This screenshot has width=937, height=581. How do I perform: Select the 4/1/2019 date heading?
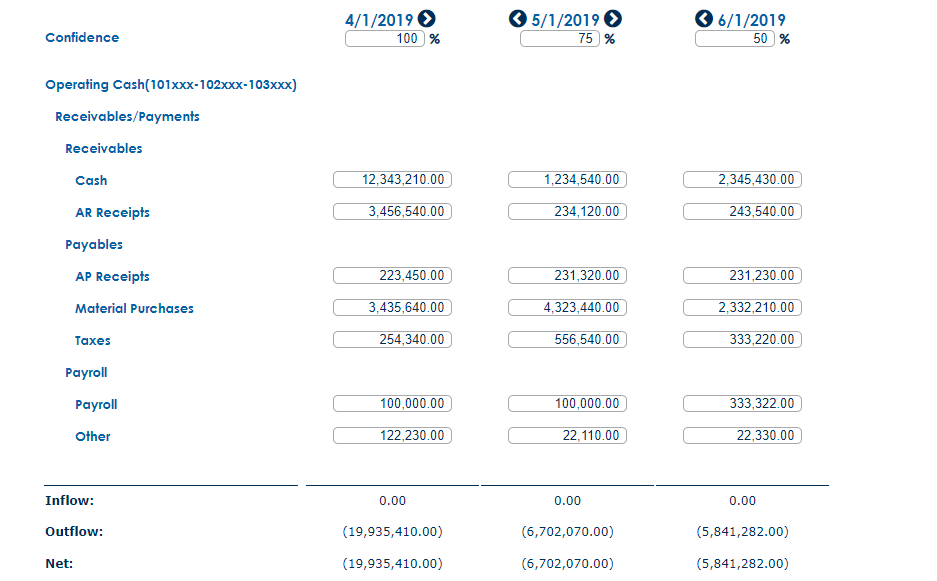coord(379,20)
